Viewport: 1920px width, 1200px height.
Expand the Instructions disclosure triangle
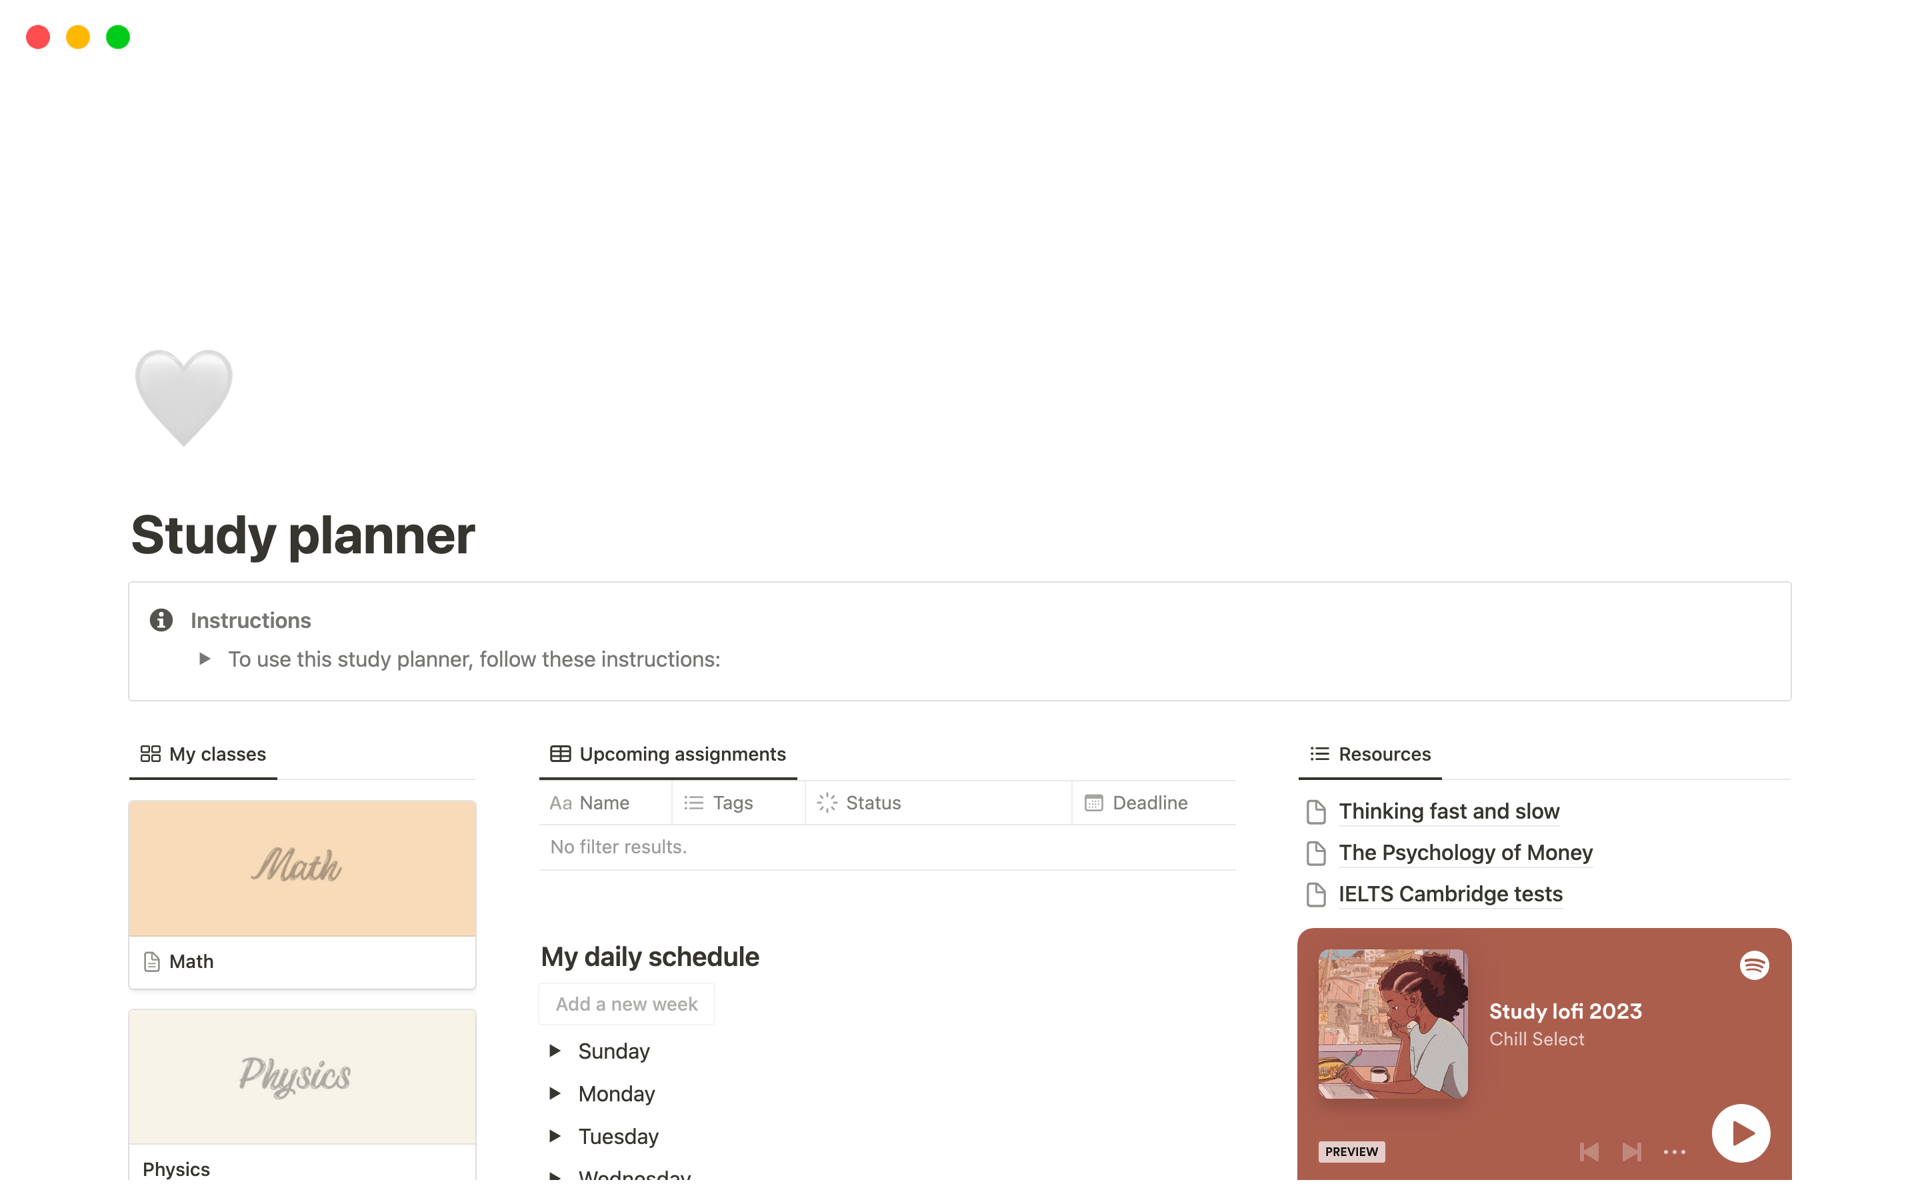(x=203, y=659)
